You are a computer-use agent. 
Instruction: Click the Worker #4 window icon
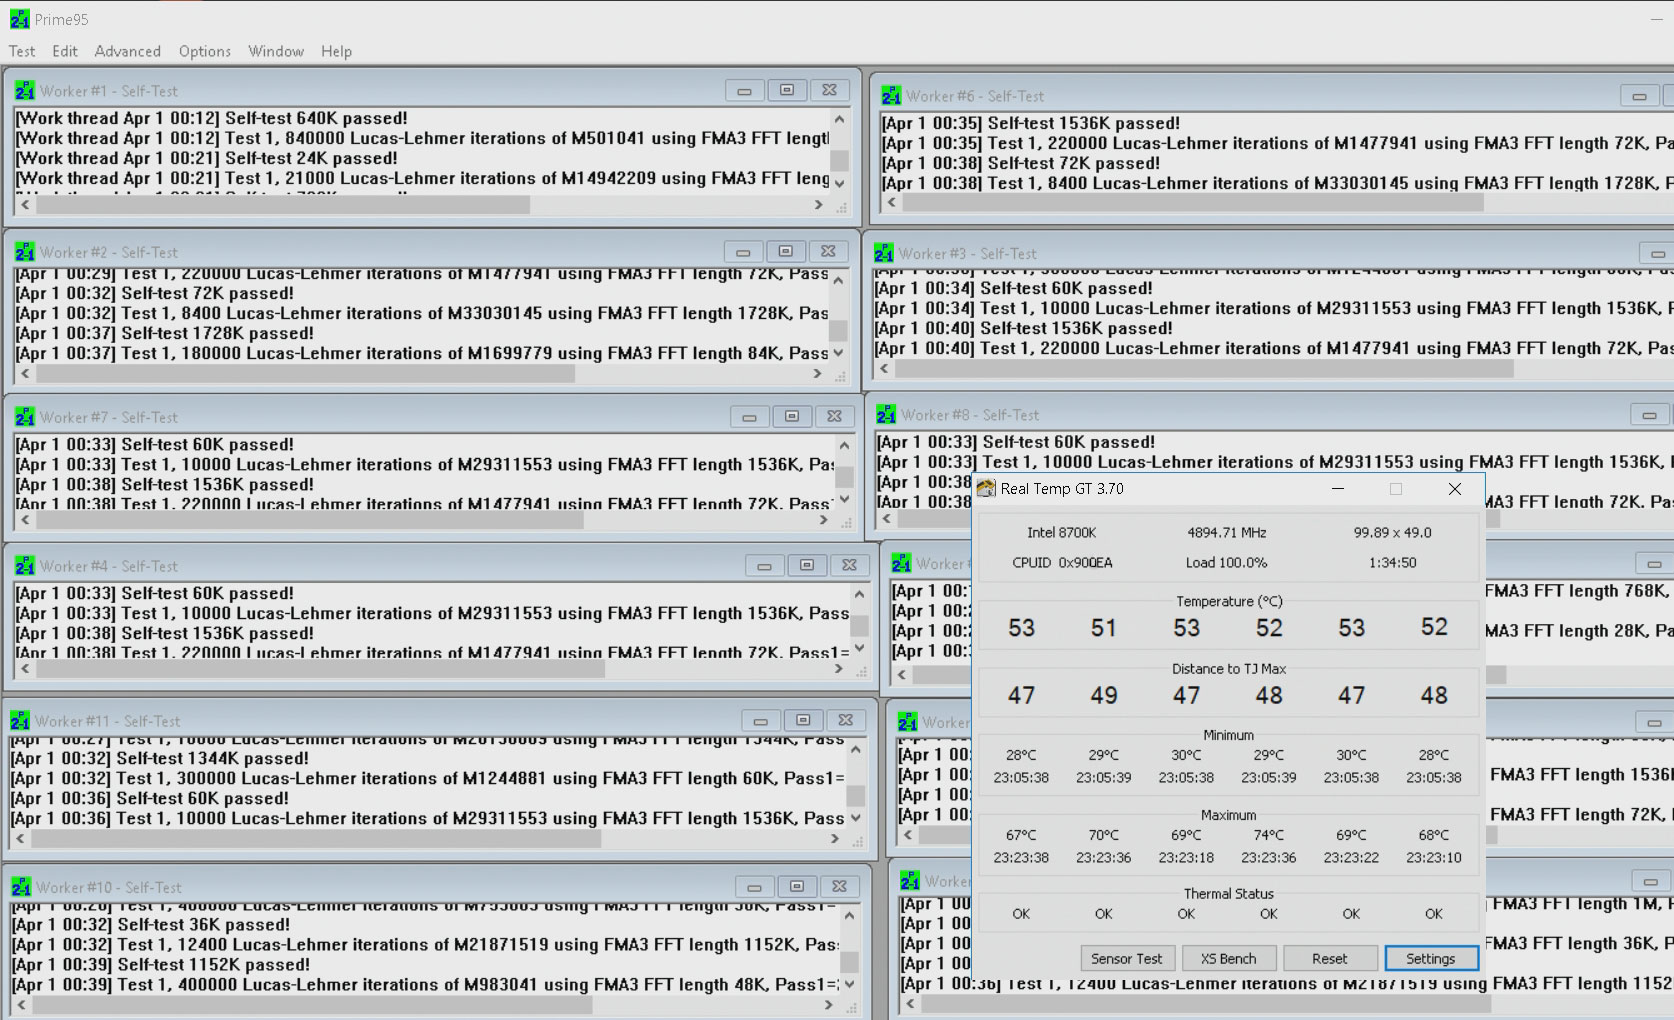pos(25,566)
